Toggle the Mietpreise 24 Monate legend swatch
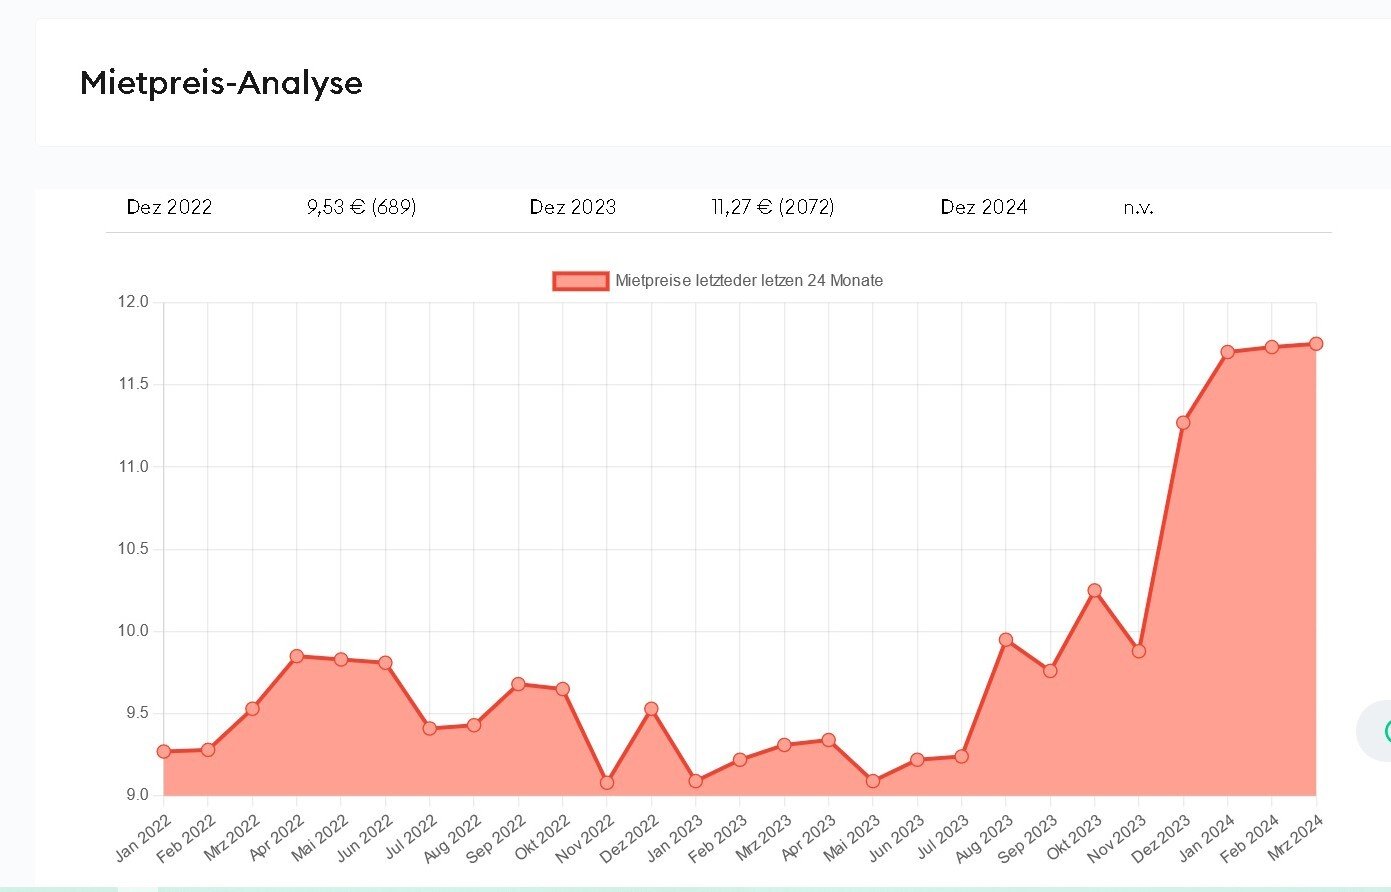The height and width of the screenshot is (892, 1391). pos(580,281)
